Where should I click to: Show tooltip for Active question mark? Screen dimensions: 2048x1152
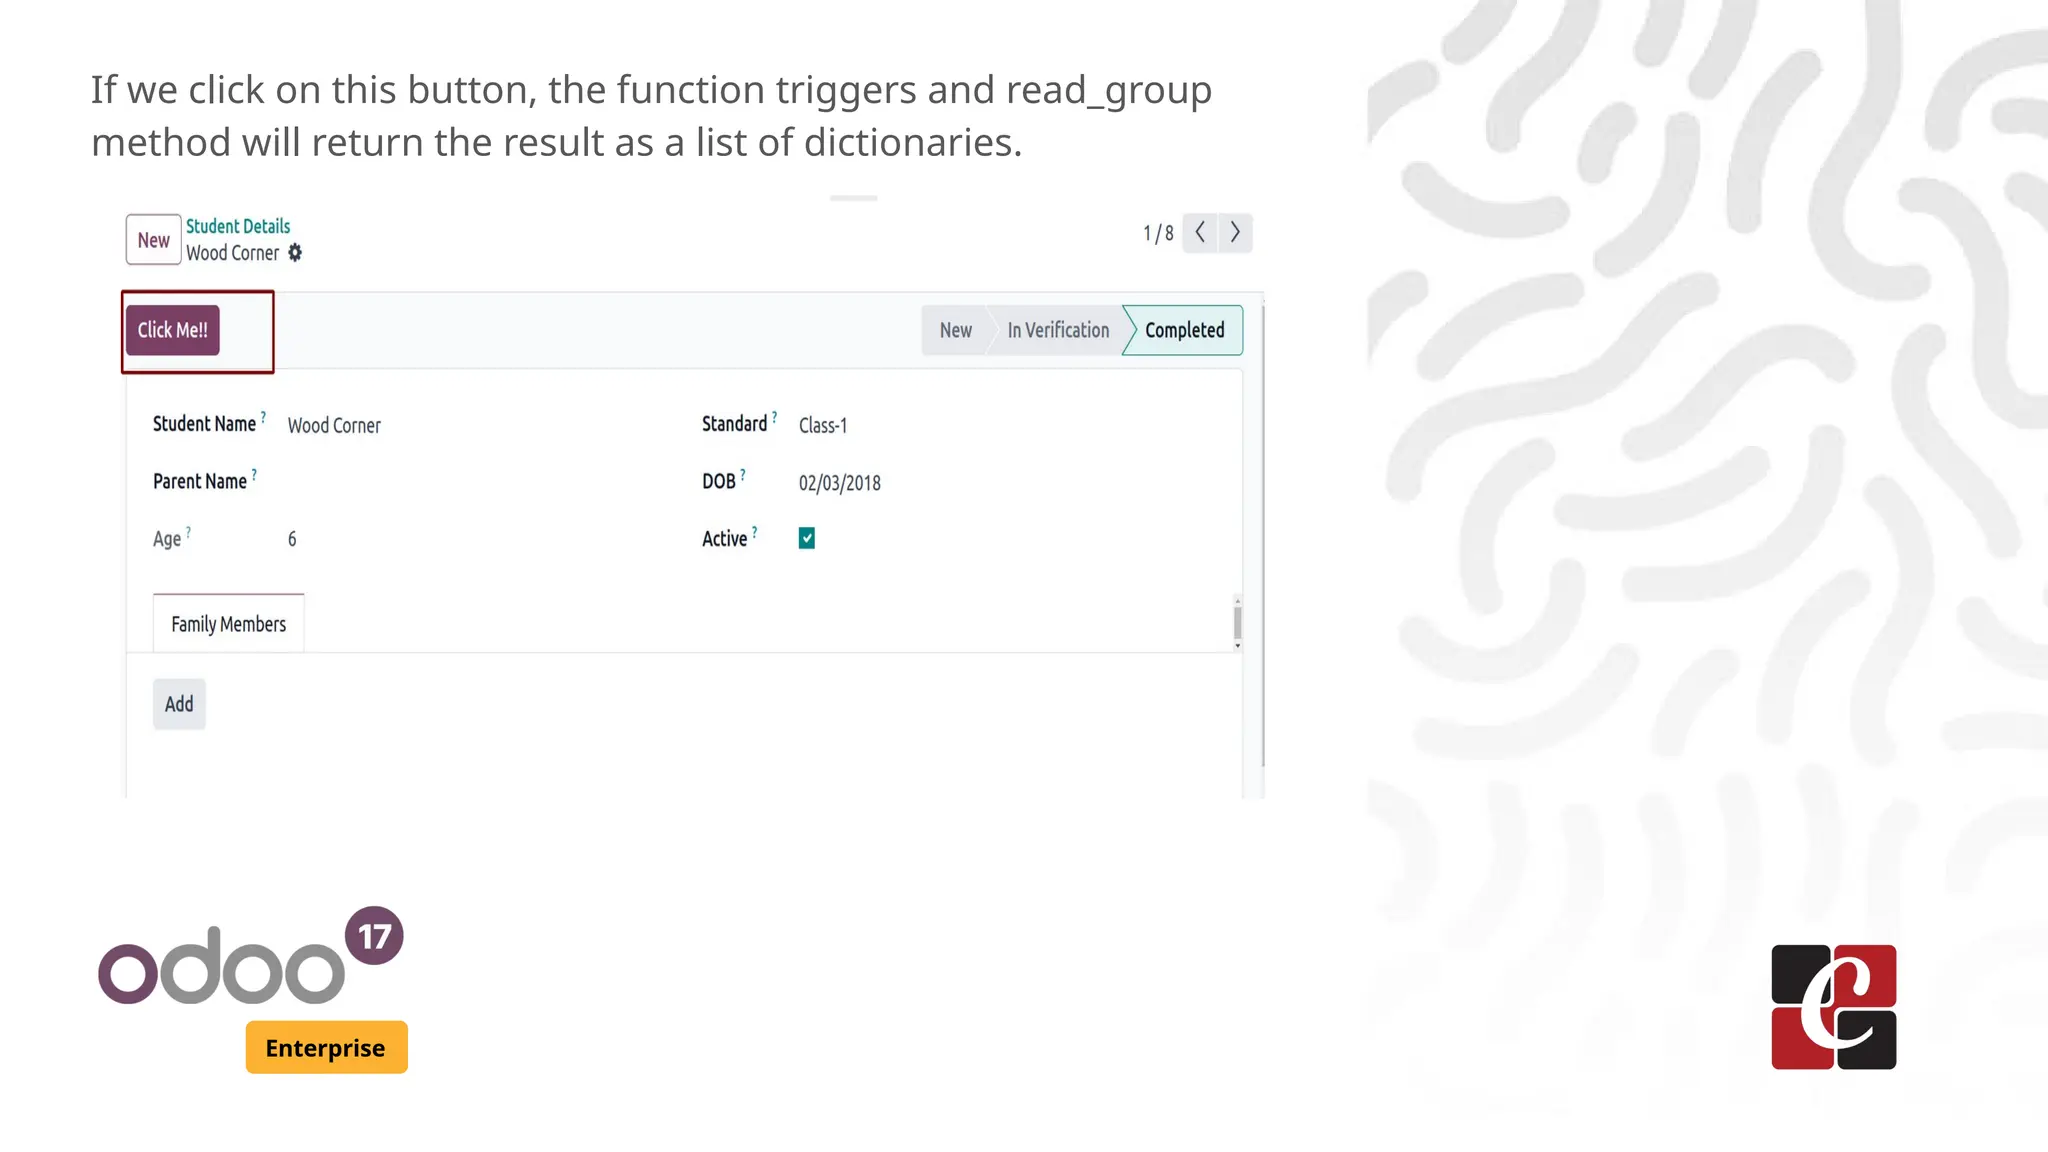point(755,530)
